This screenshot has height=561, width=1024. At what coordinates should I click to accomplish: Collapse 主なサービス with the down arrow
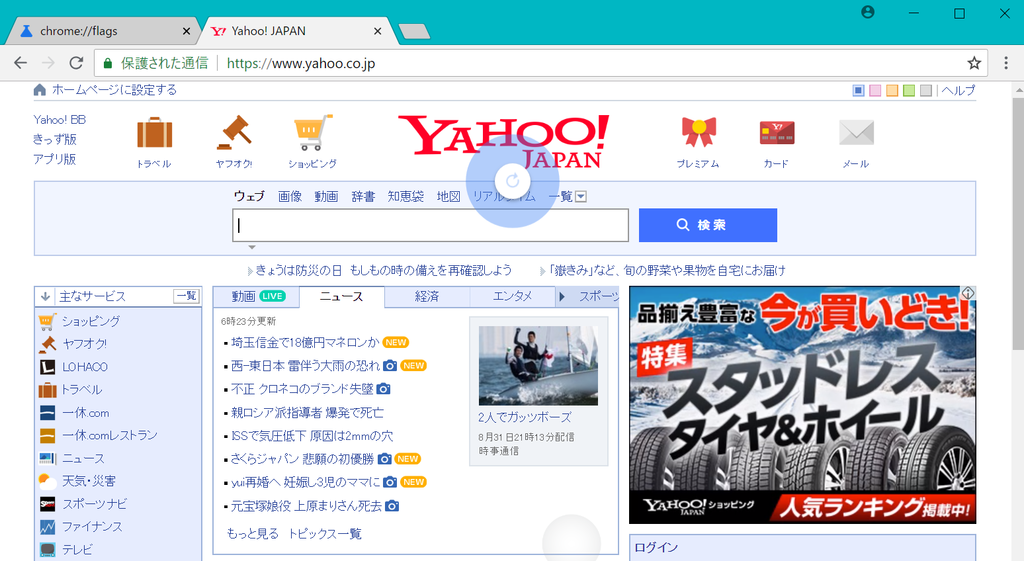point(45,297)
